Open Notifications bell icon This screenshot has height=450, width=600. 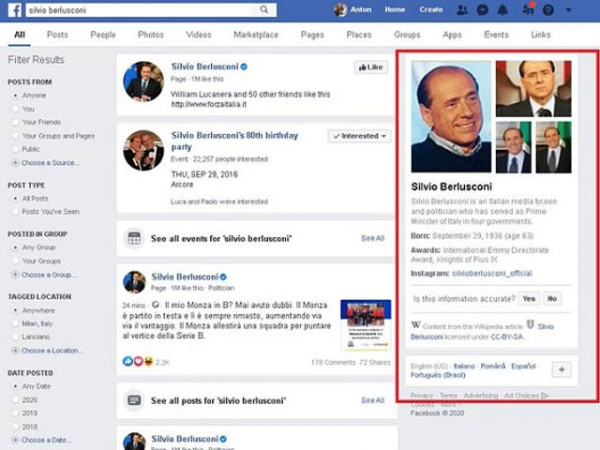click(502, 10)
